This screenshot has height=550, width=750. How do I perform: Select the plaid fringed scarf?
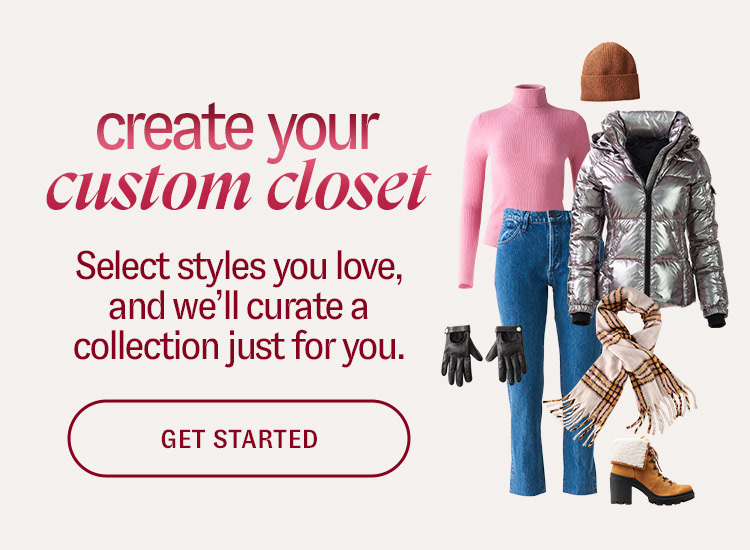tap(622, 366)
